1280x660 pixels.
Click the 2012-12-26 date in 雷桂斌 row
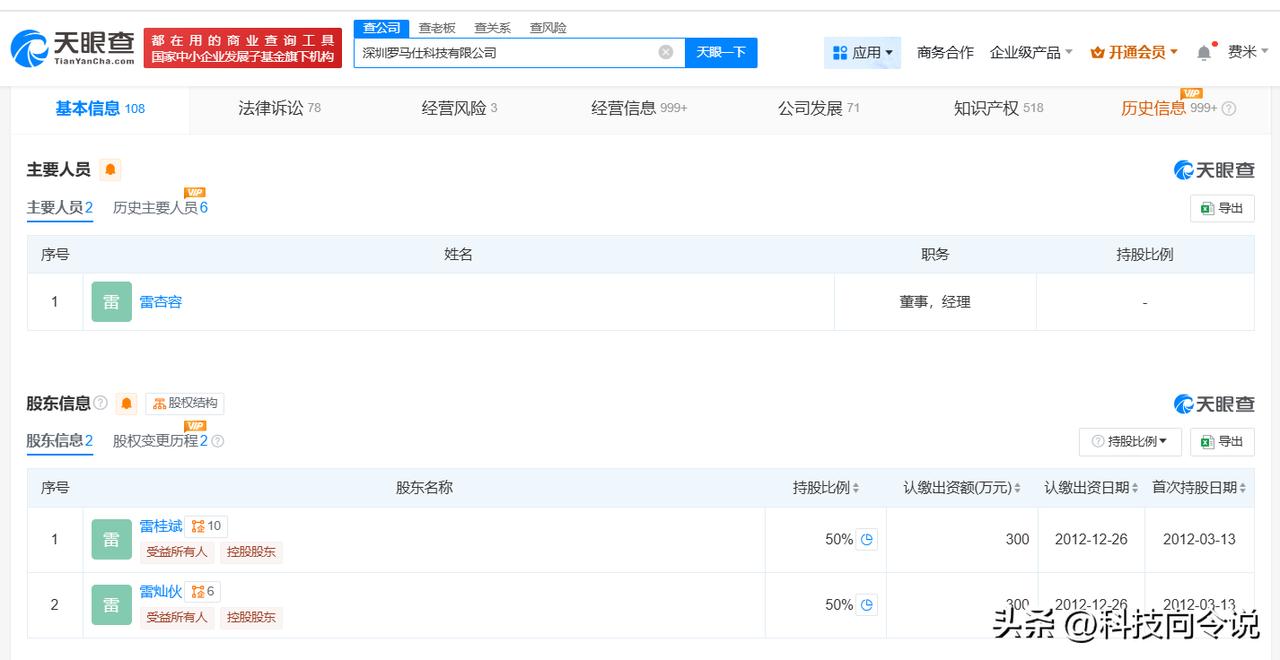(x=1091, y=539)
